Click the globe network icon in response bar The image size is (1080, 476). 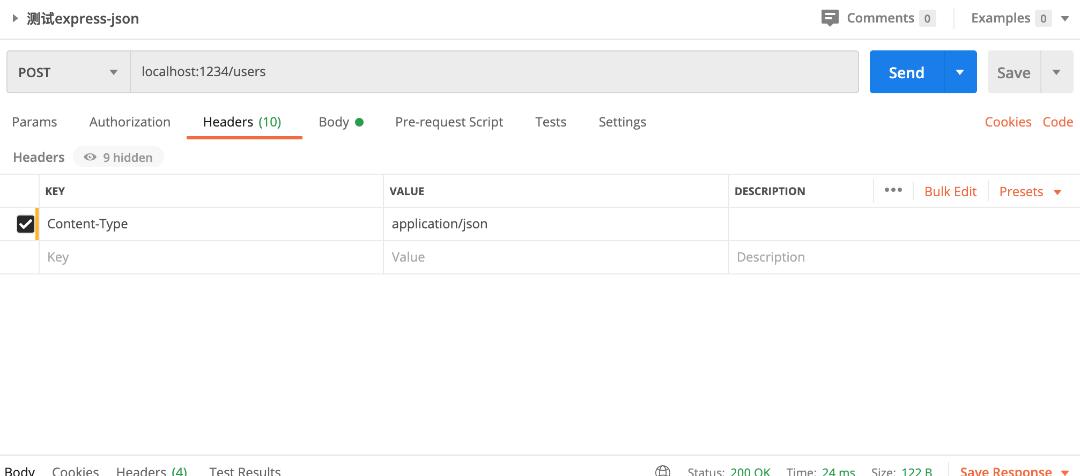(662, 471)
